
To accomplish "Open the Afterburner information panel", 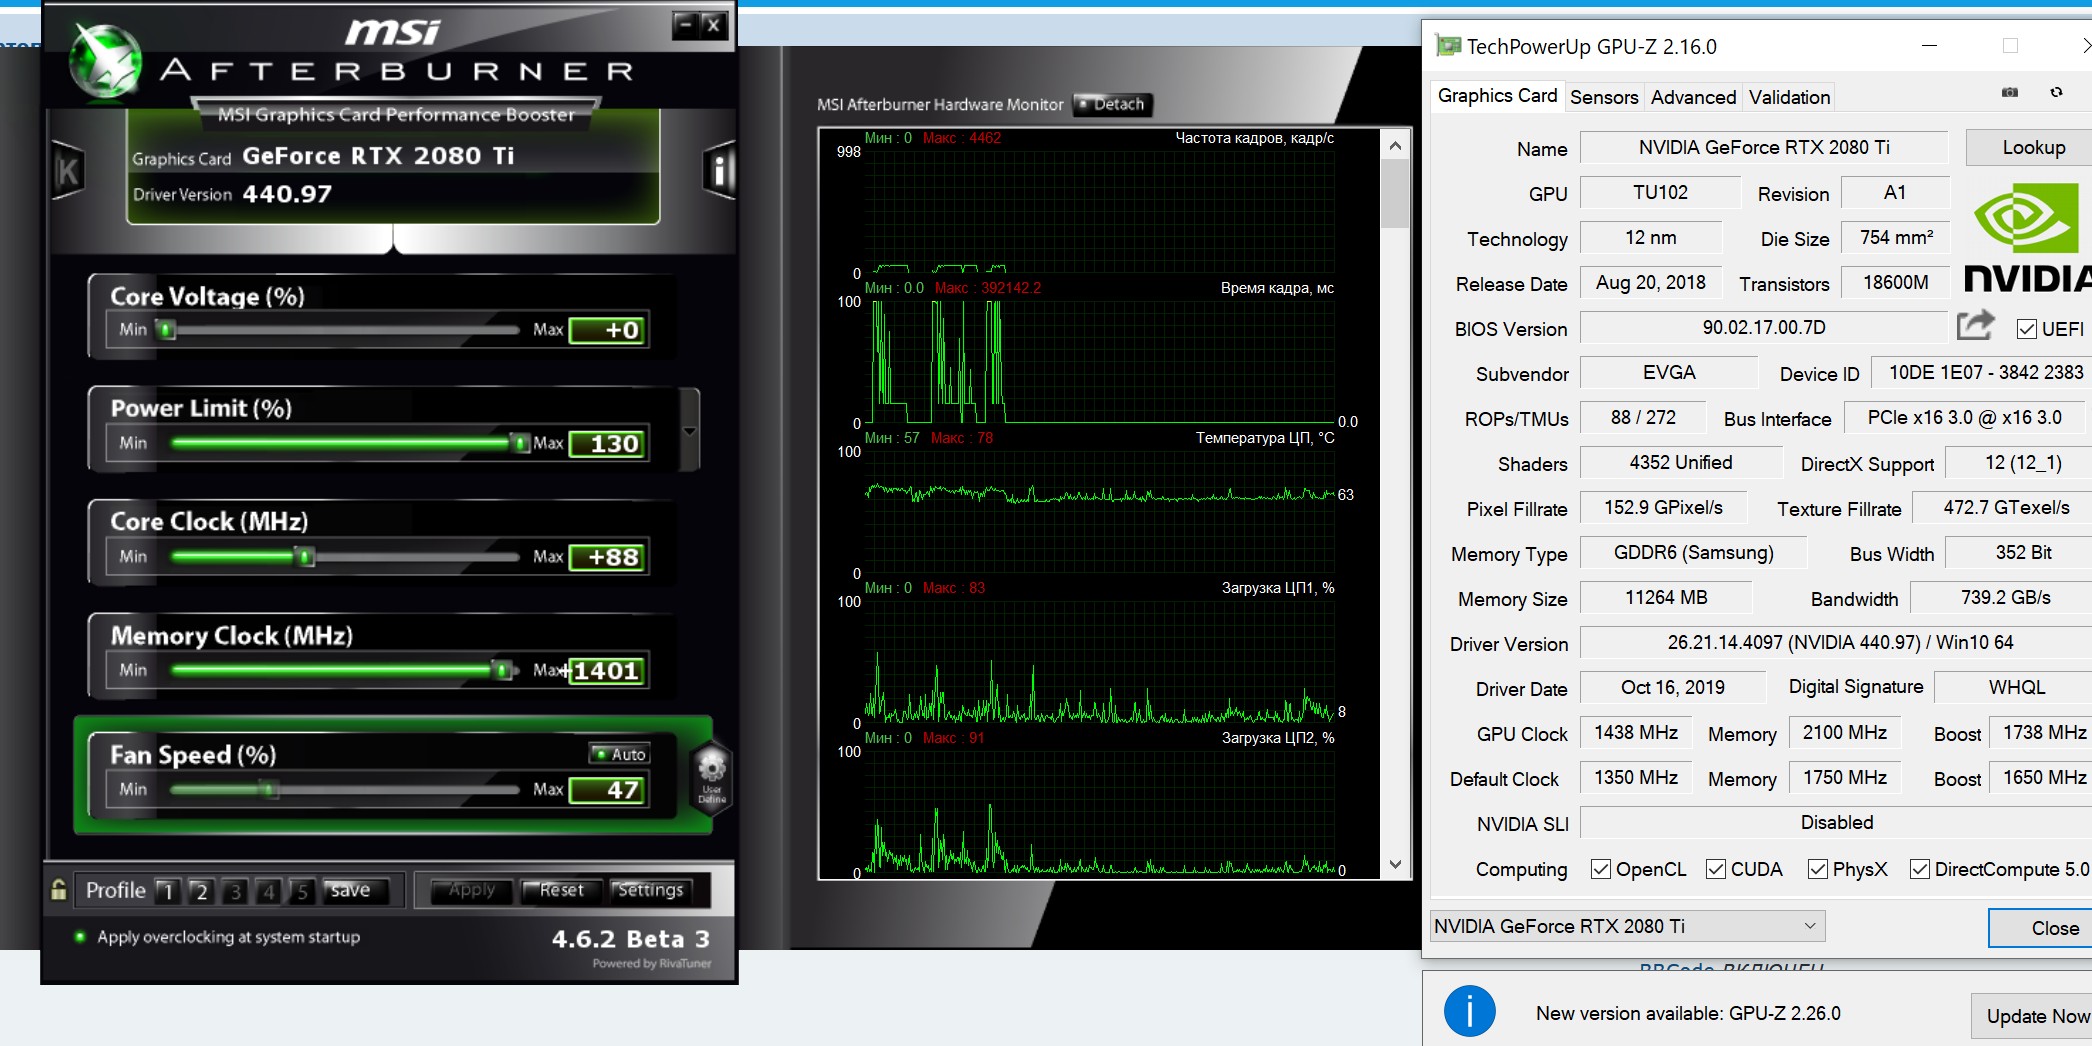I will tap(718, 171).
